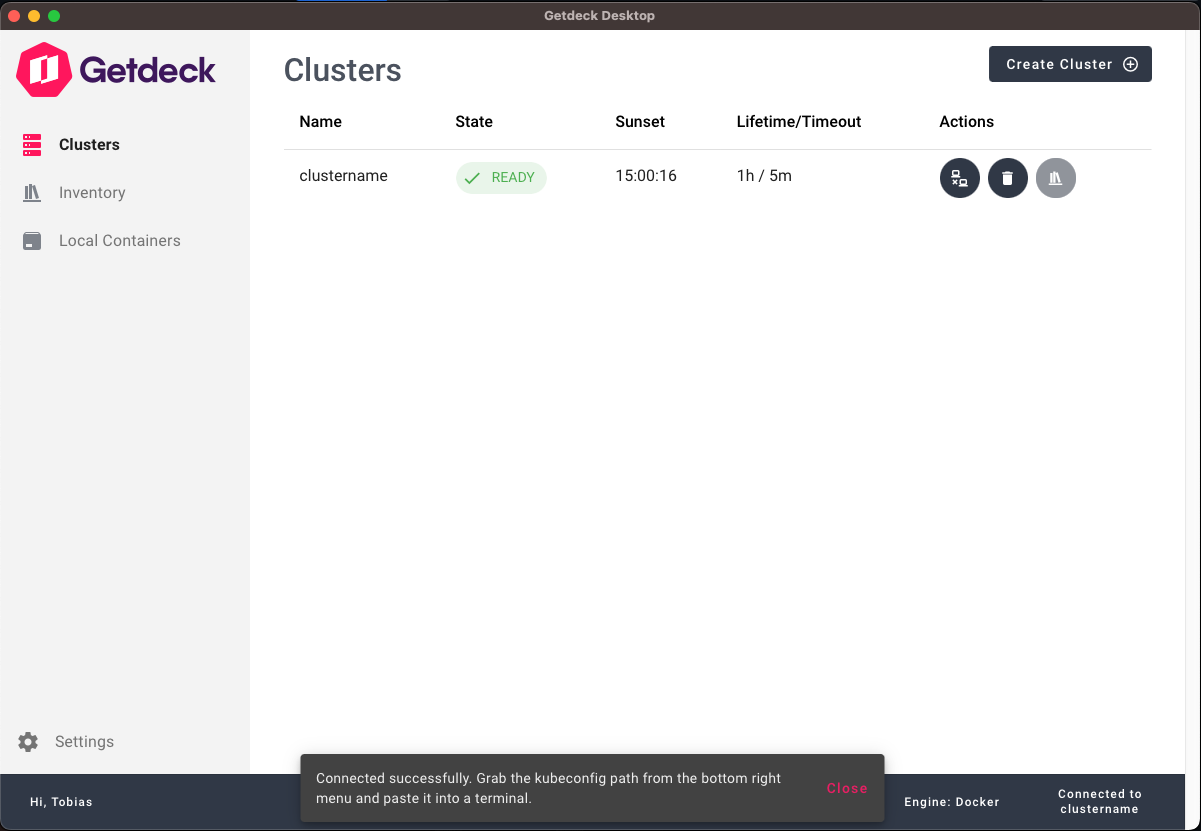1201x831 pixels.
Task: Click the Clusters page heading
Action: (343, 70)
